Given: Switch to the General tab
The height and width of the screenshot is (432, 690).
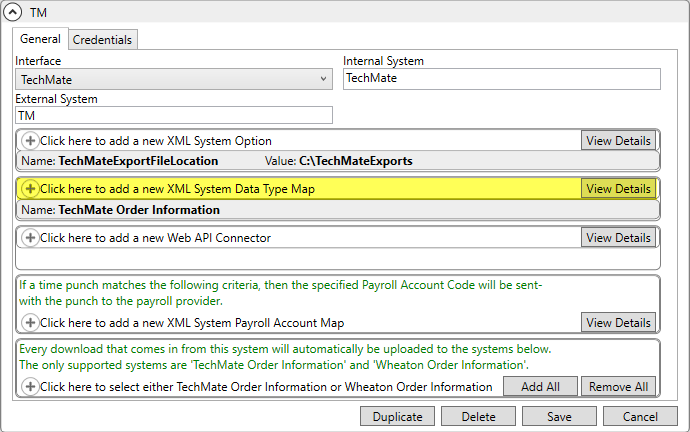Looking at the screenshot, I should coord(40,39).
